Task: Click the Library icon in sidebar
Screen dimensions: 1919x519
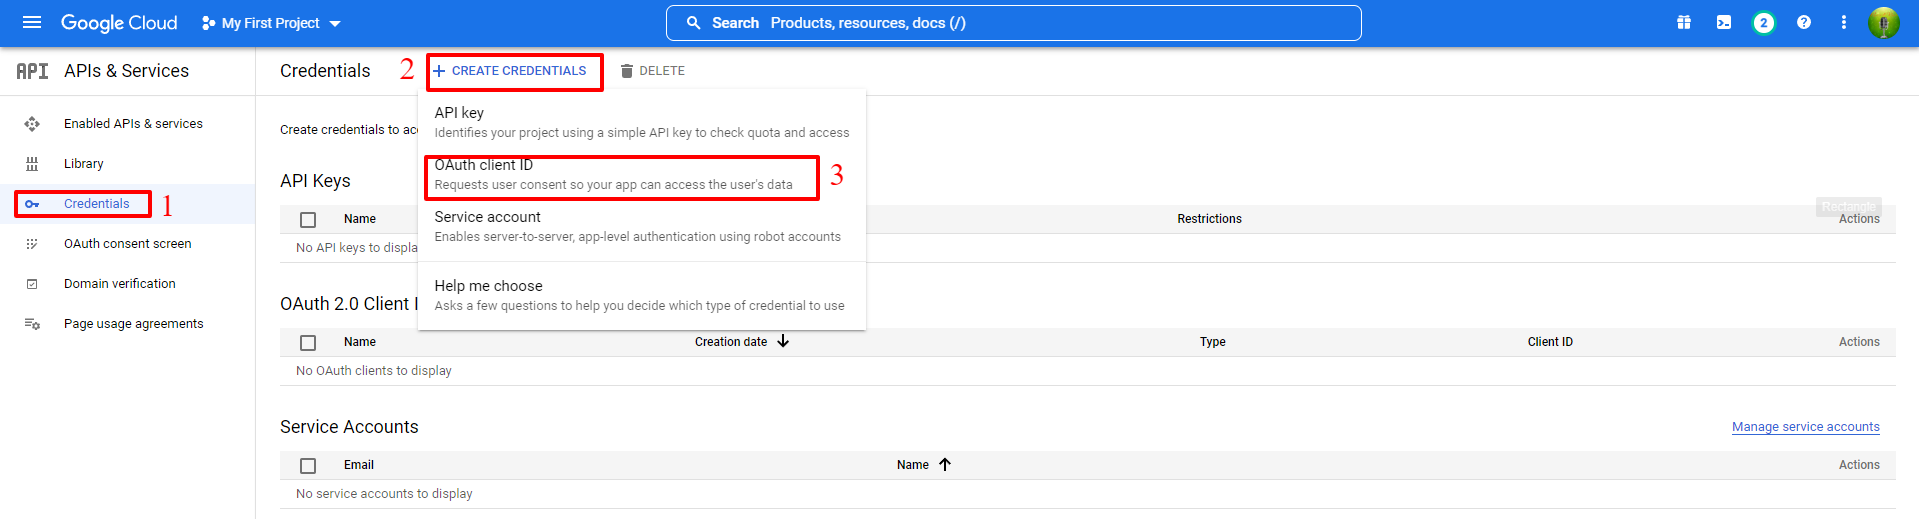Action: 32,164
